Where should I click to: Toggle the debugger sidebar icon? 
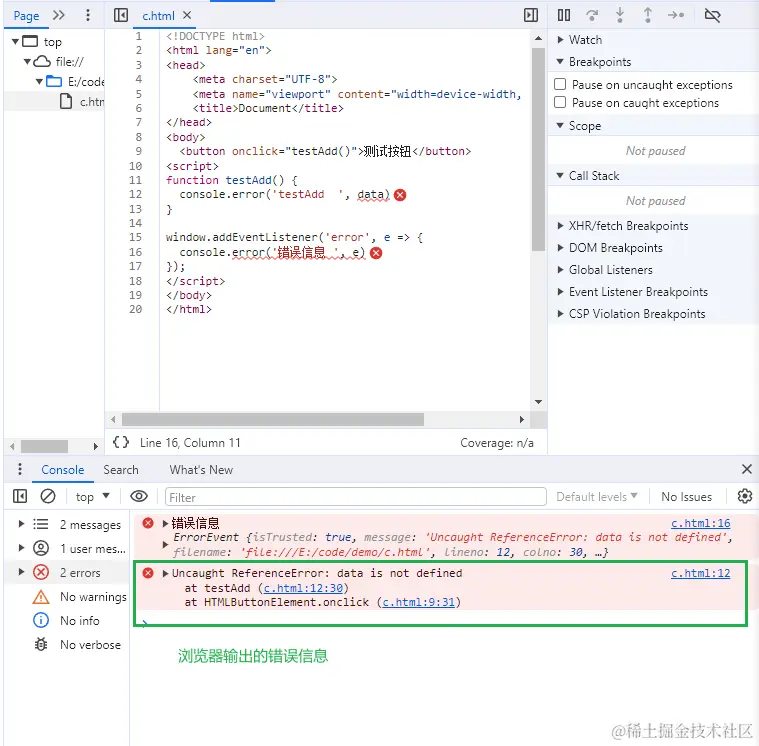point(531,15)
